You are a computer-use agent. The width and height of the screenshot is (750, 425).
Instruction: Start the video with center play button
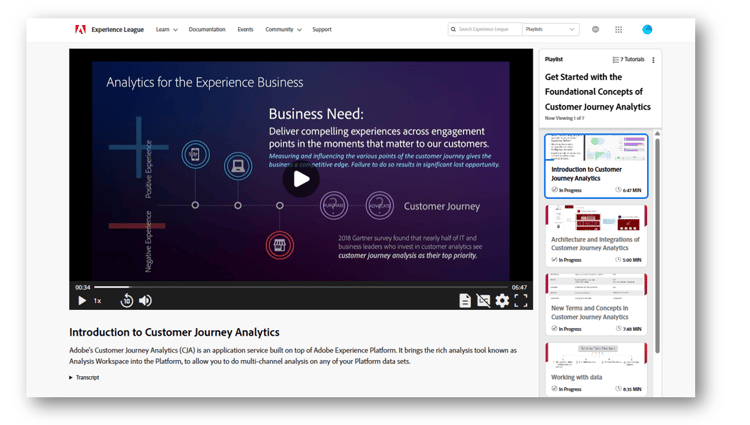301,179
